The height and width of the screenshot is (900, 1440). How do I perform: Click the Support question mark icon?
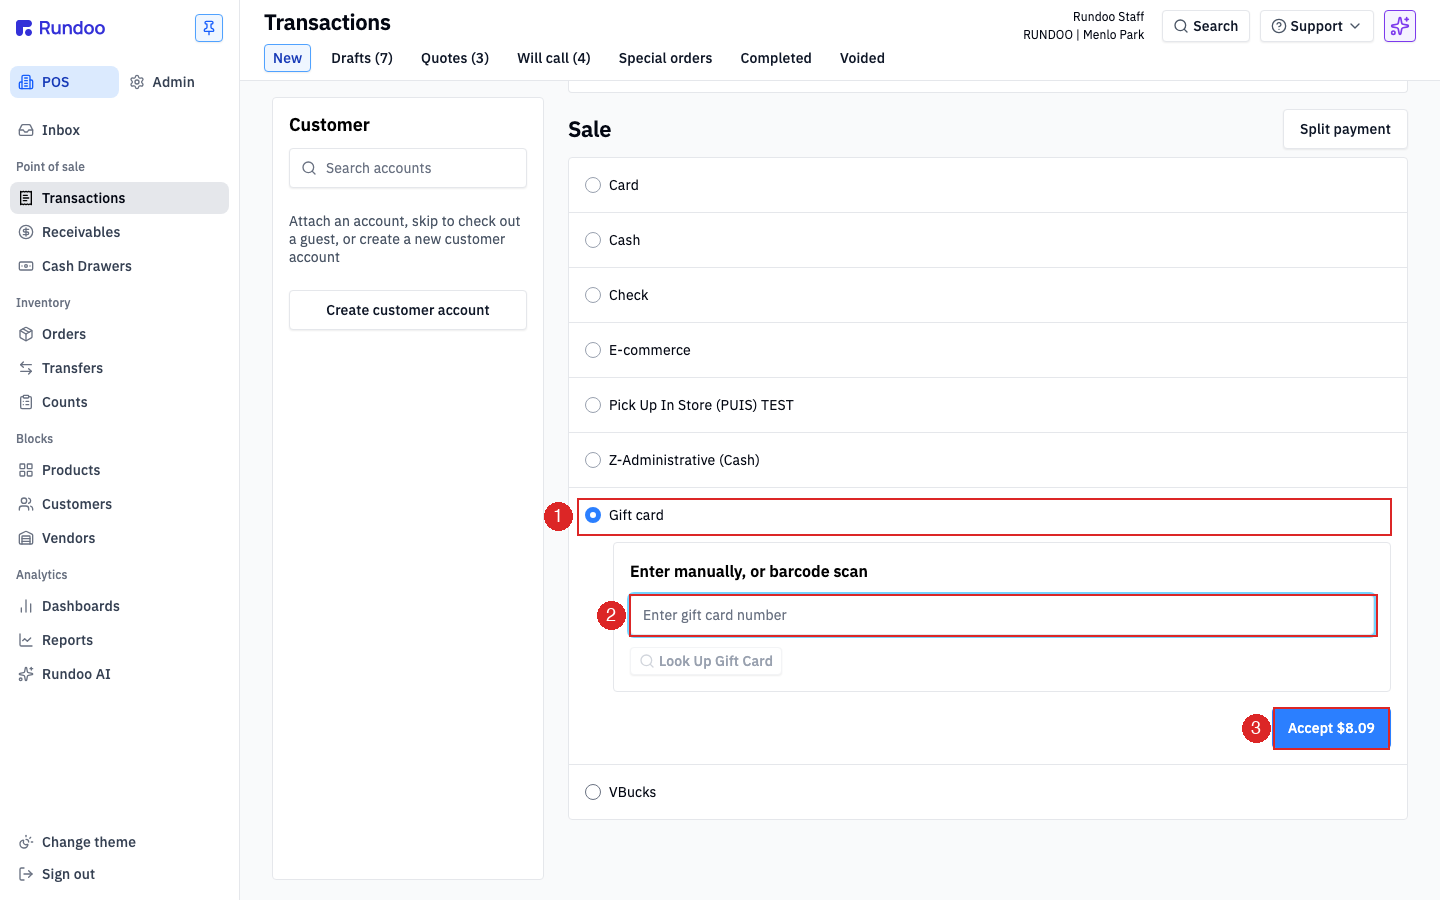pos(1278,26)
